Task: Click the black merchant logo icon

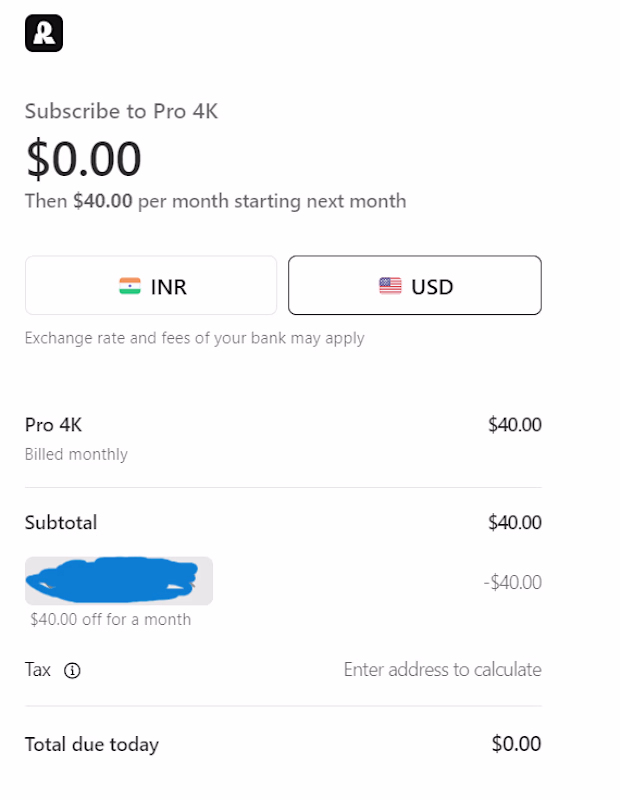Action: (44, 33)
